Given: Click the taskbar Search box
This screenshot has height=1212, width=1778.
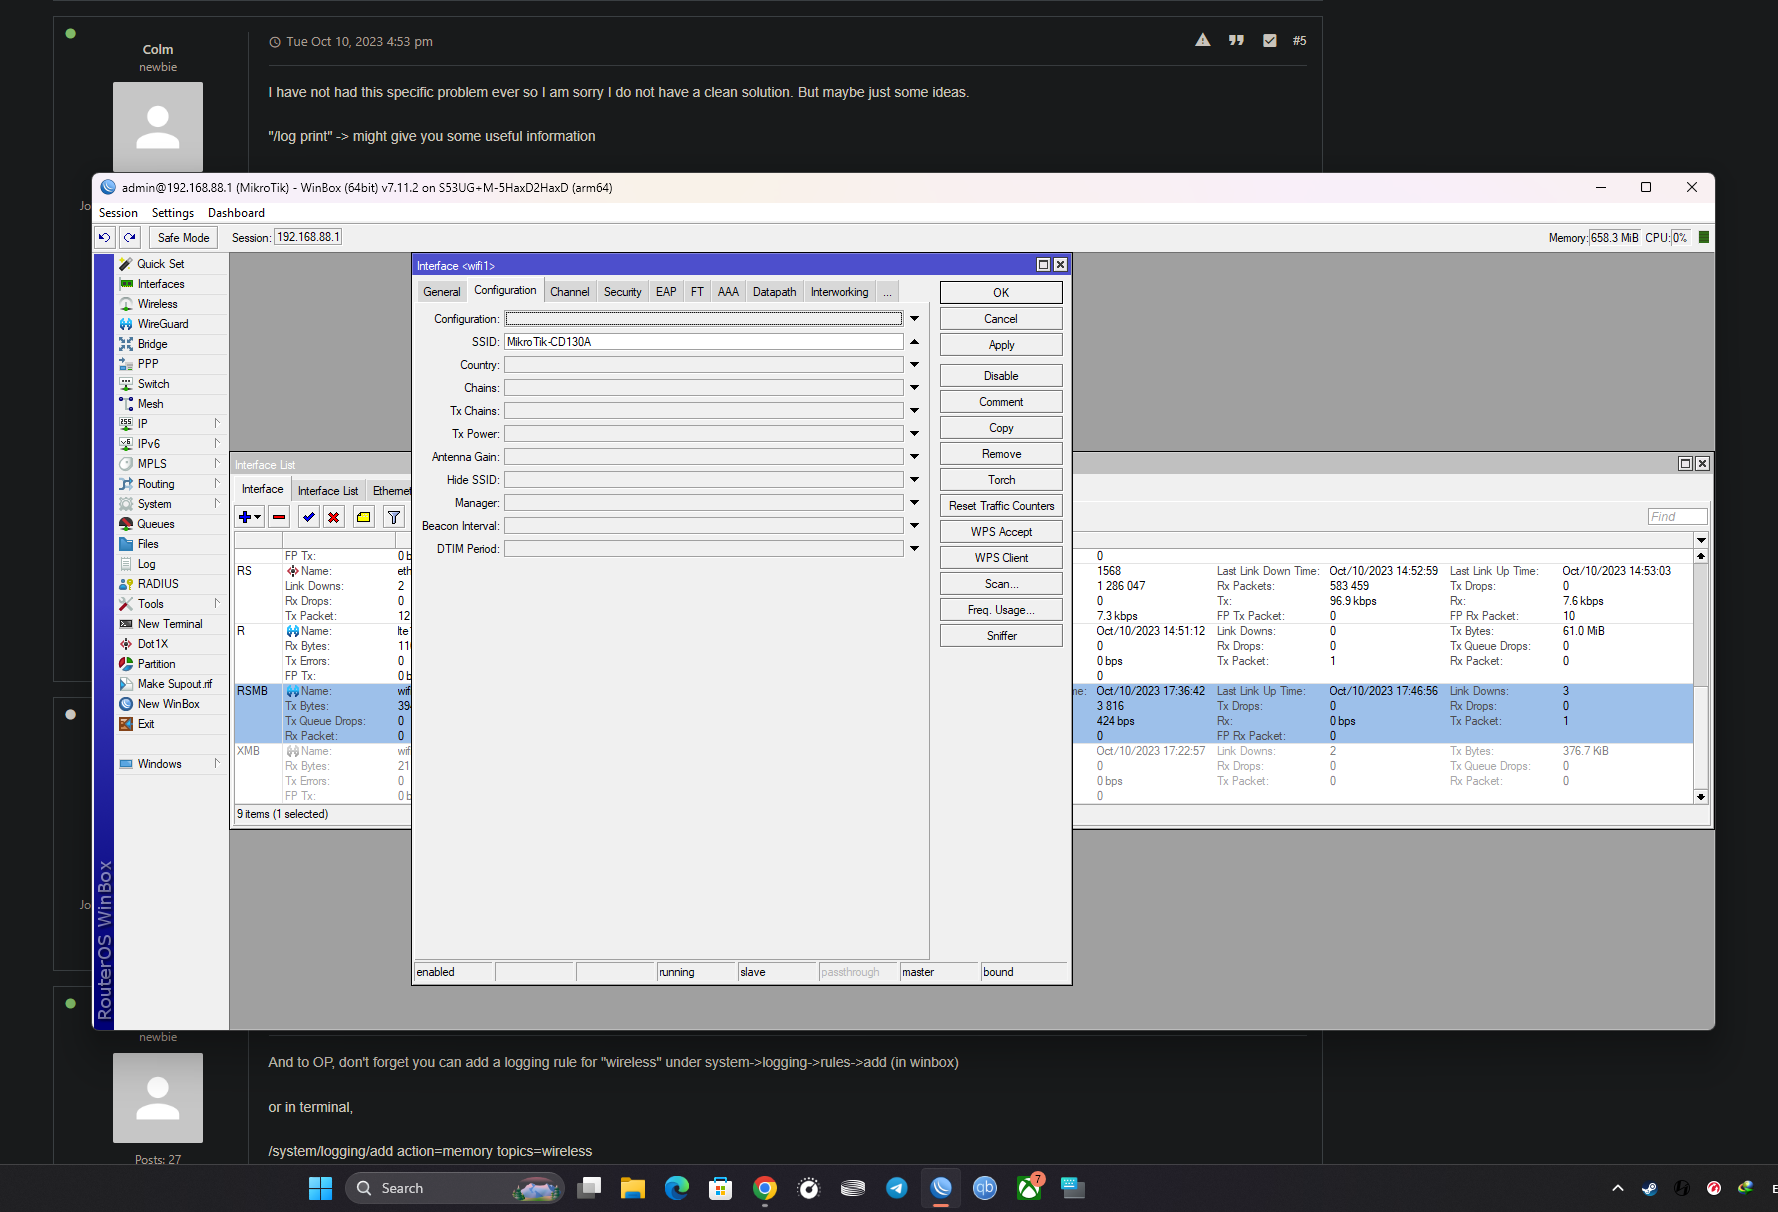Looking at the screenshot, I should tap(455, 1188).
